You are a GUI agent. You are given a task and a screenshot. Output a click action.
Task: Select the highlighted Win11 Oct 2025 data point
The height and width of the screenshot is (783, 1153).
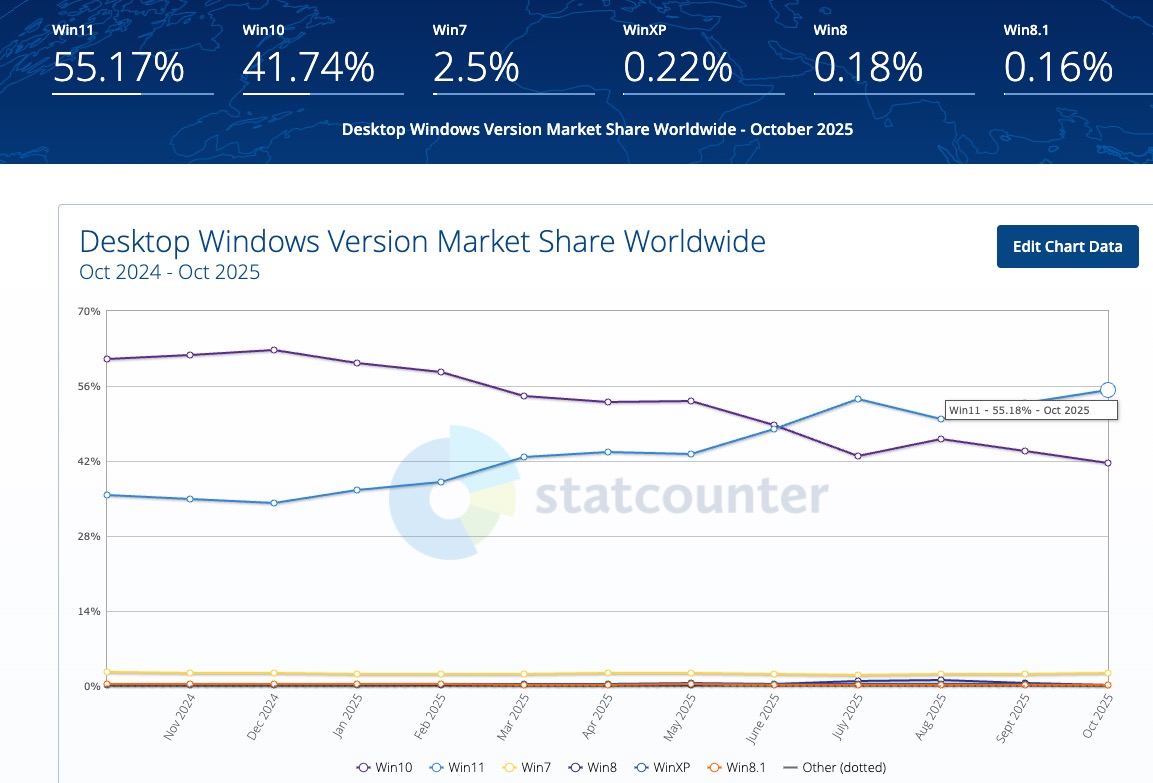[x=1108, y=390]
